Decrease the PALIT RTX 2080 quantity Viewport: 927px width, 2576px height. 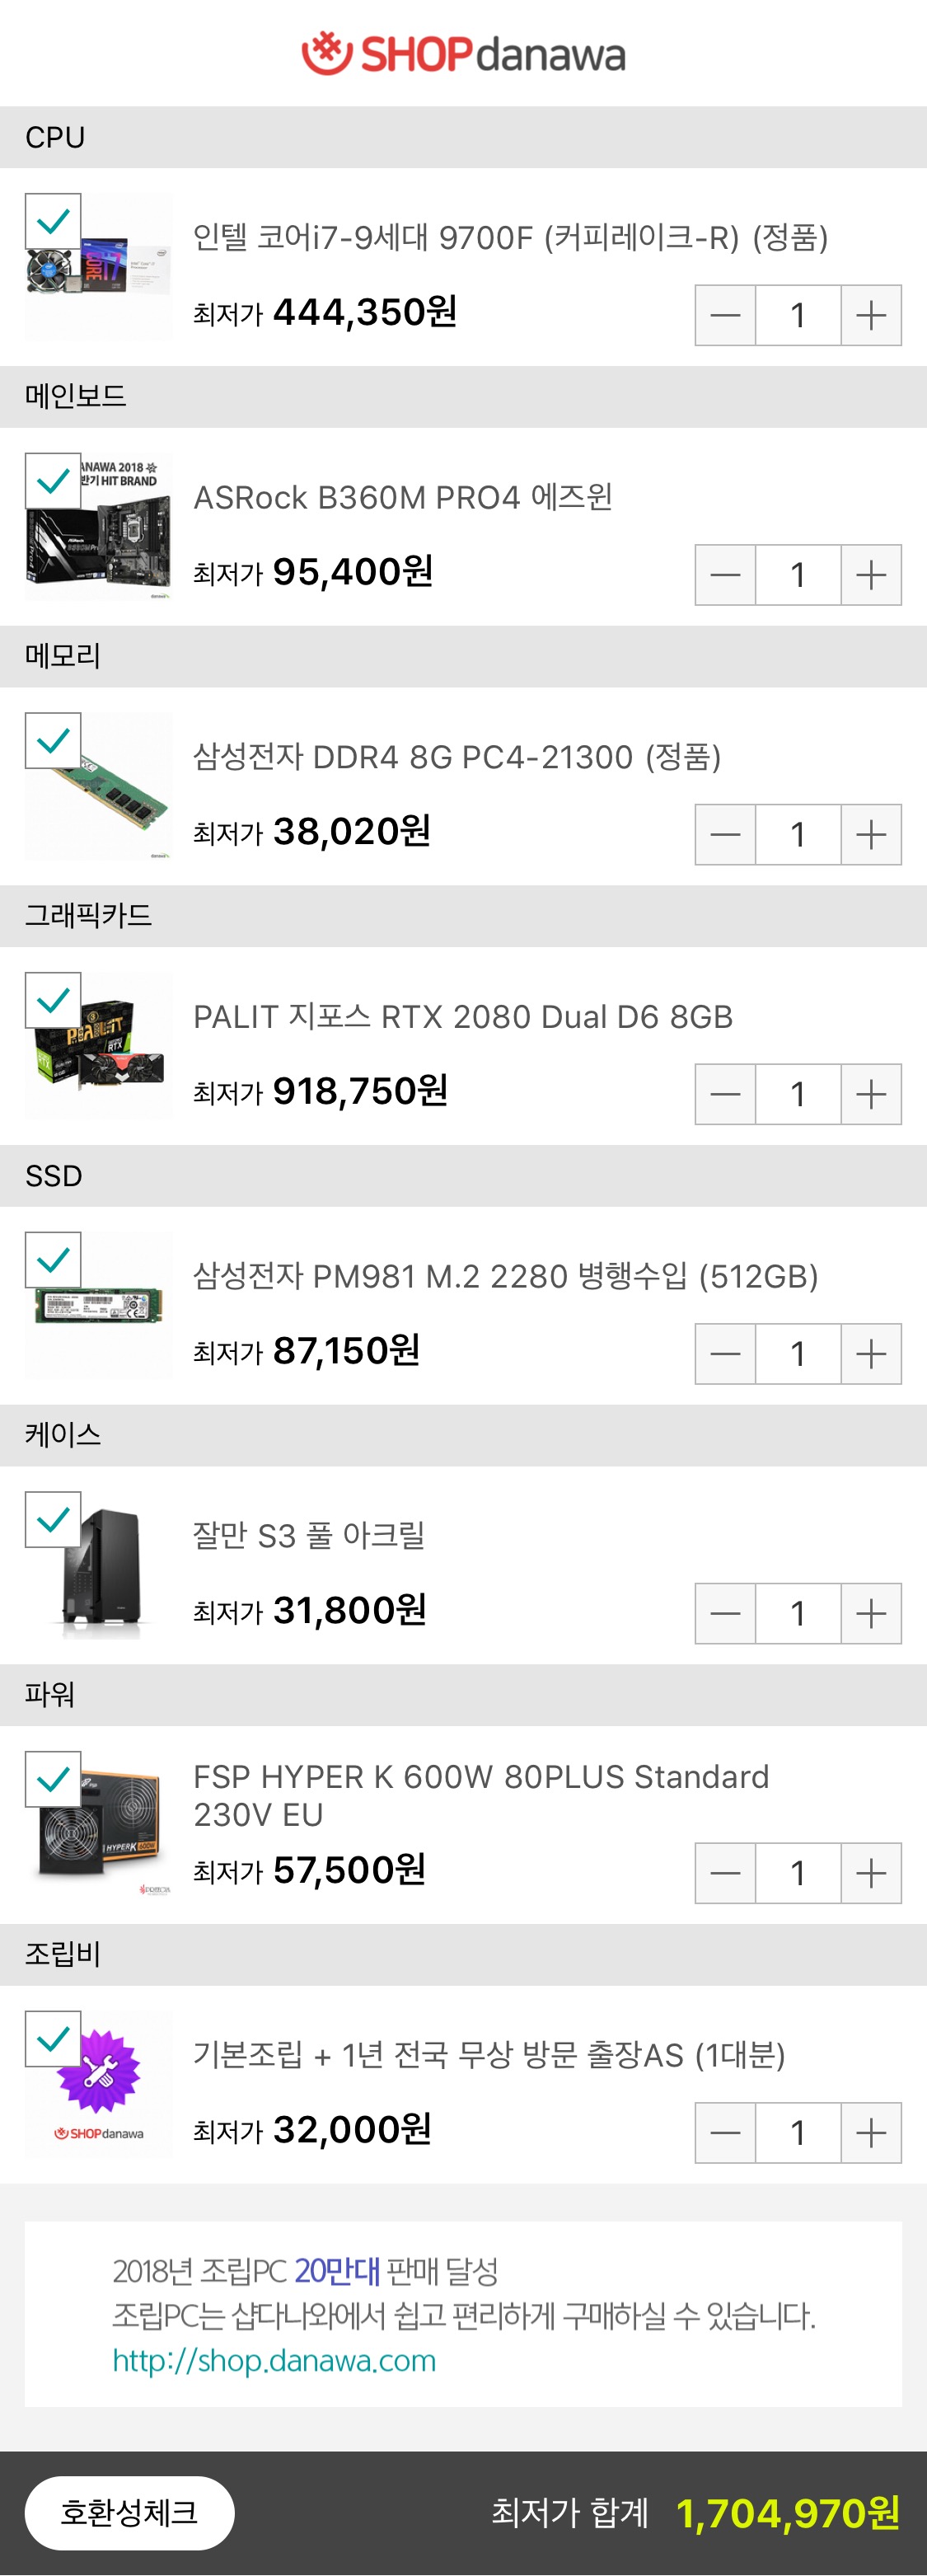click(x=725, y=1094)
